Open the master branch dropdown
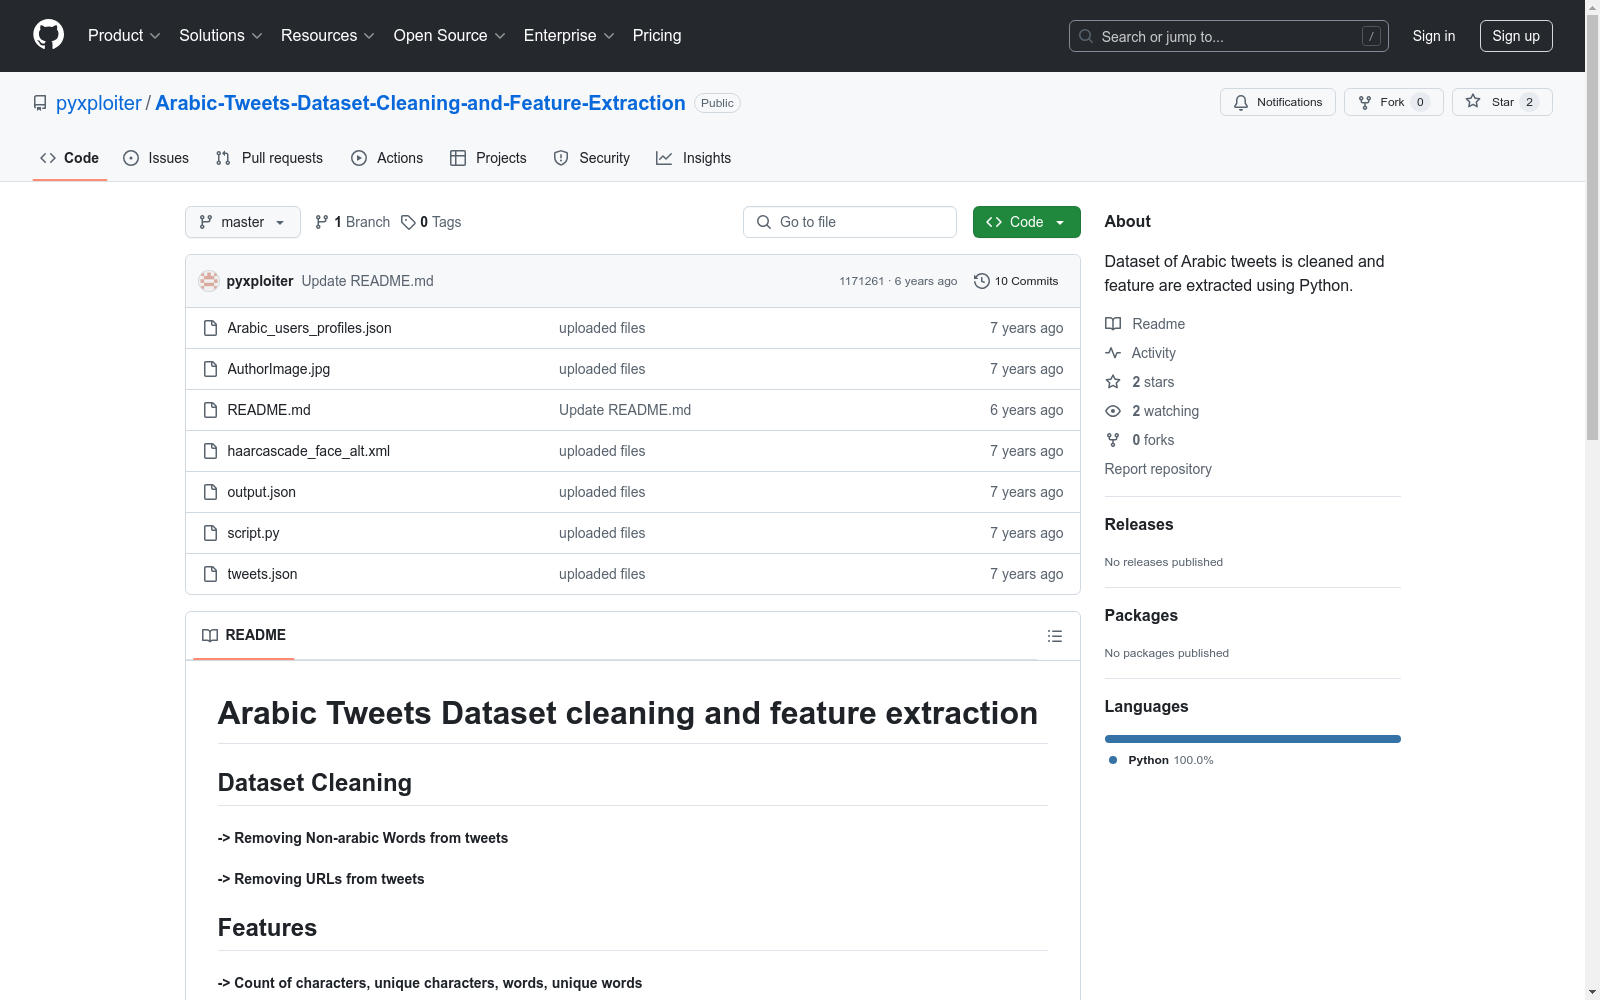The height and width of the screenshot is (1000, 1600). (243, 222)
